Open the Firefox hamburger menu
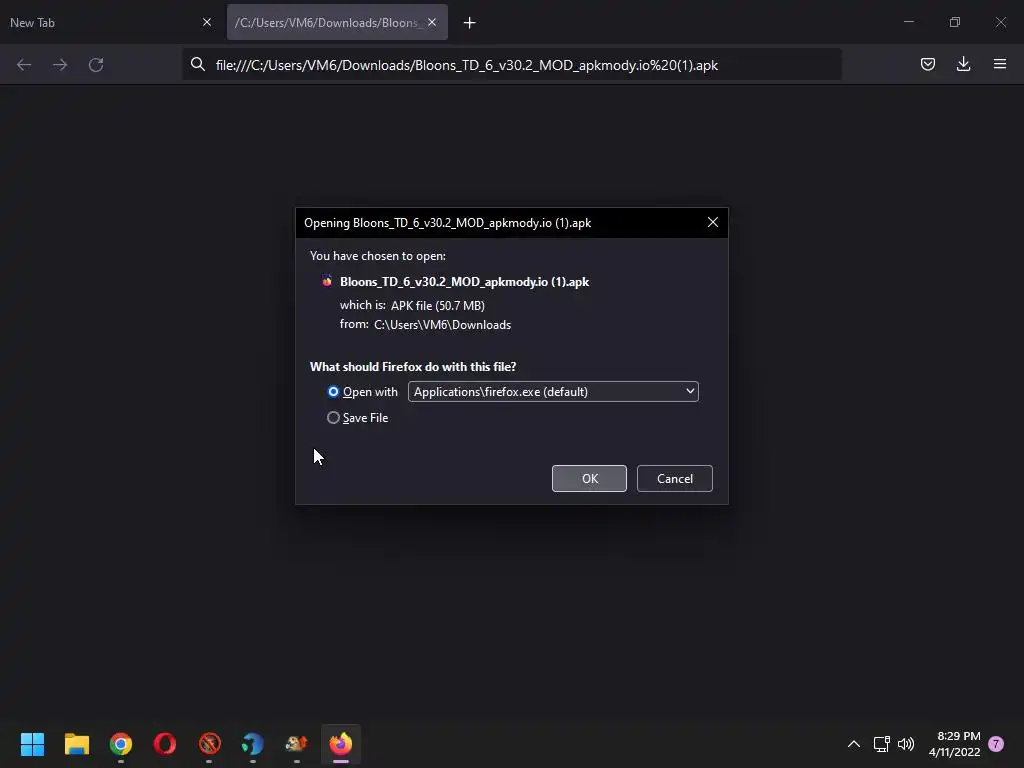Image resolution: width=1024 pixels, height=768 pixels. [1000, 64]
